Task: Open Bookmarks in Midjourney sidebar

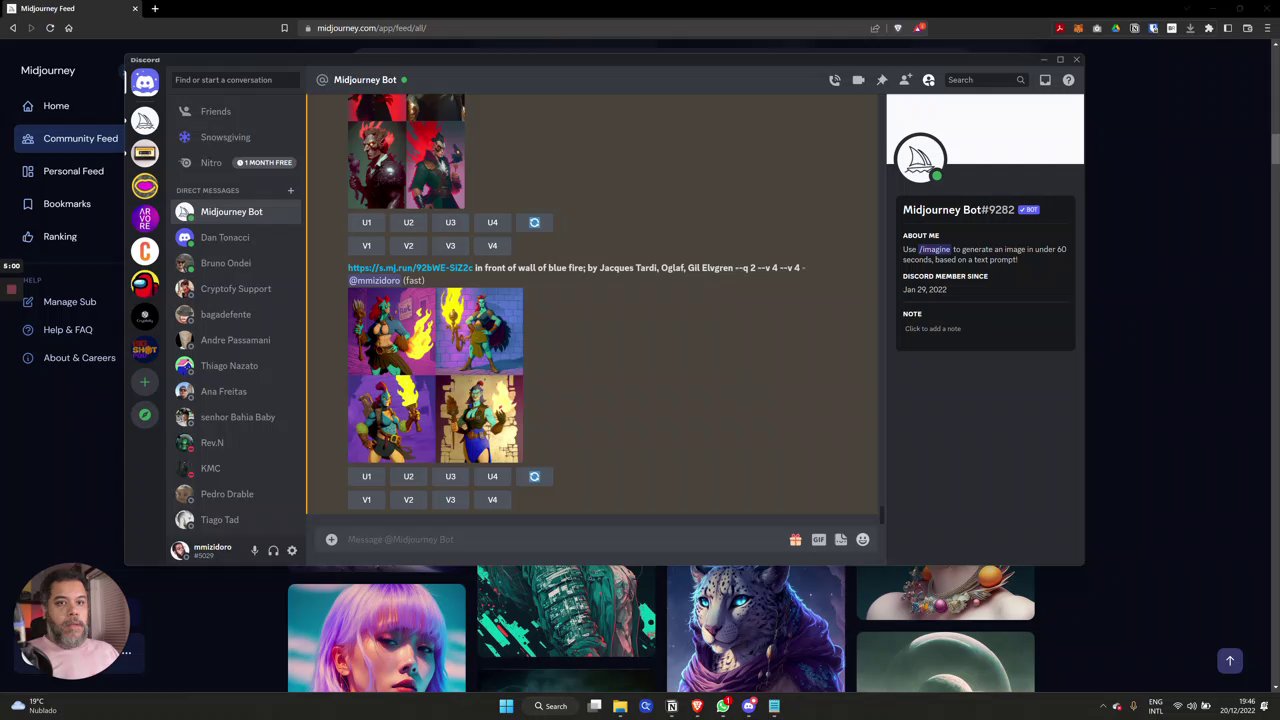Action: tap(58, 204)
